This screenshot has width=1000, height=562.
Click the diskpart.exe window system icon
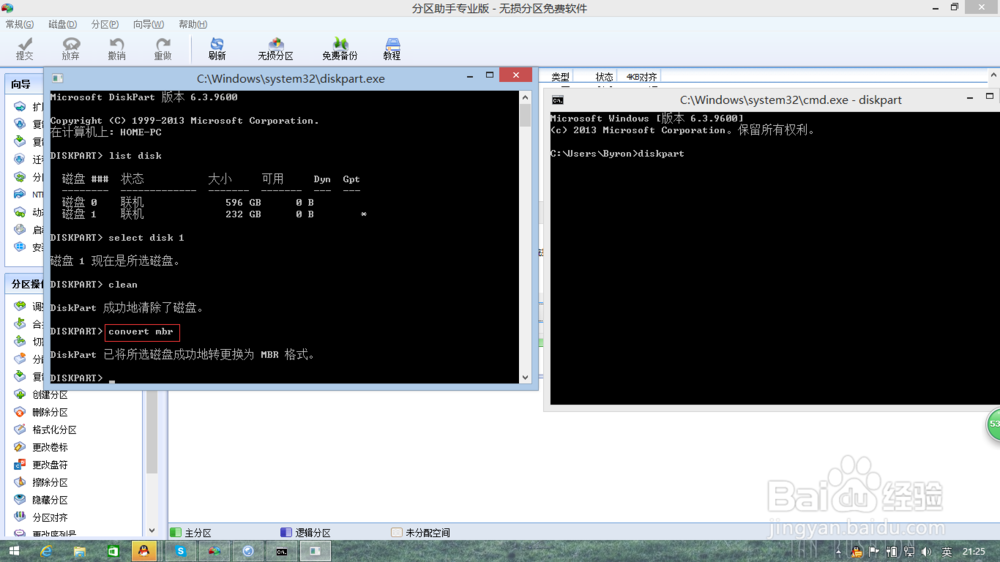coord(57,78)
